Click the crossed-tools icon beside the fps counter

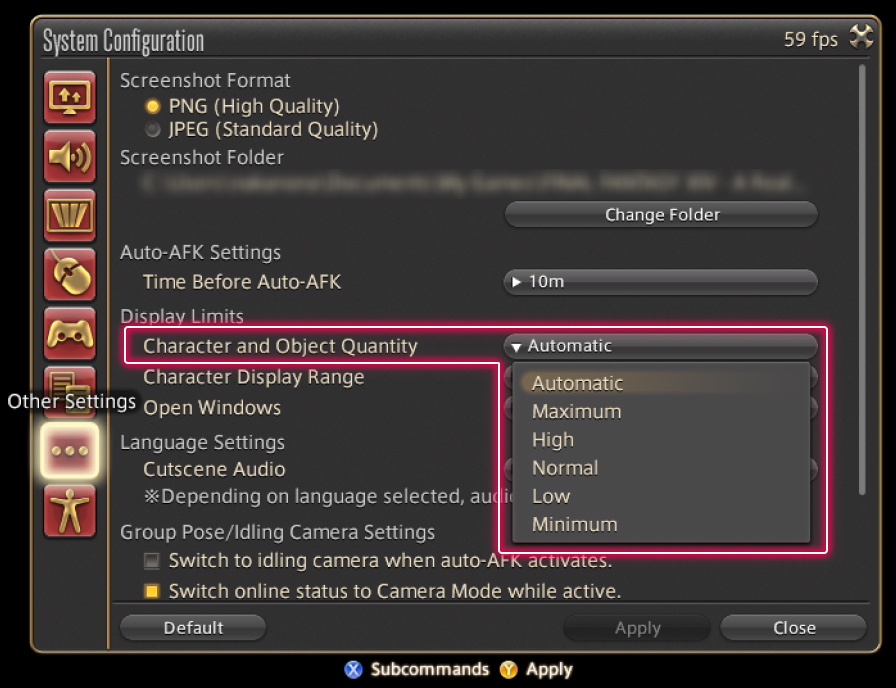(860, 39)
